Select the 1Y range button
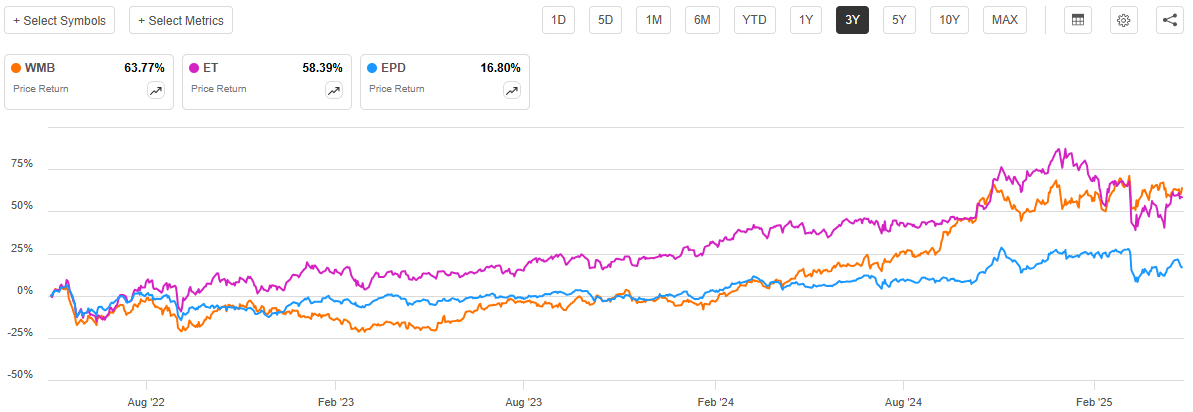 point(805,20)
